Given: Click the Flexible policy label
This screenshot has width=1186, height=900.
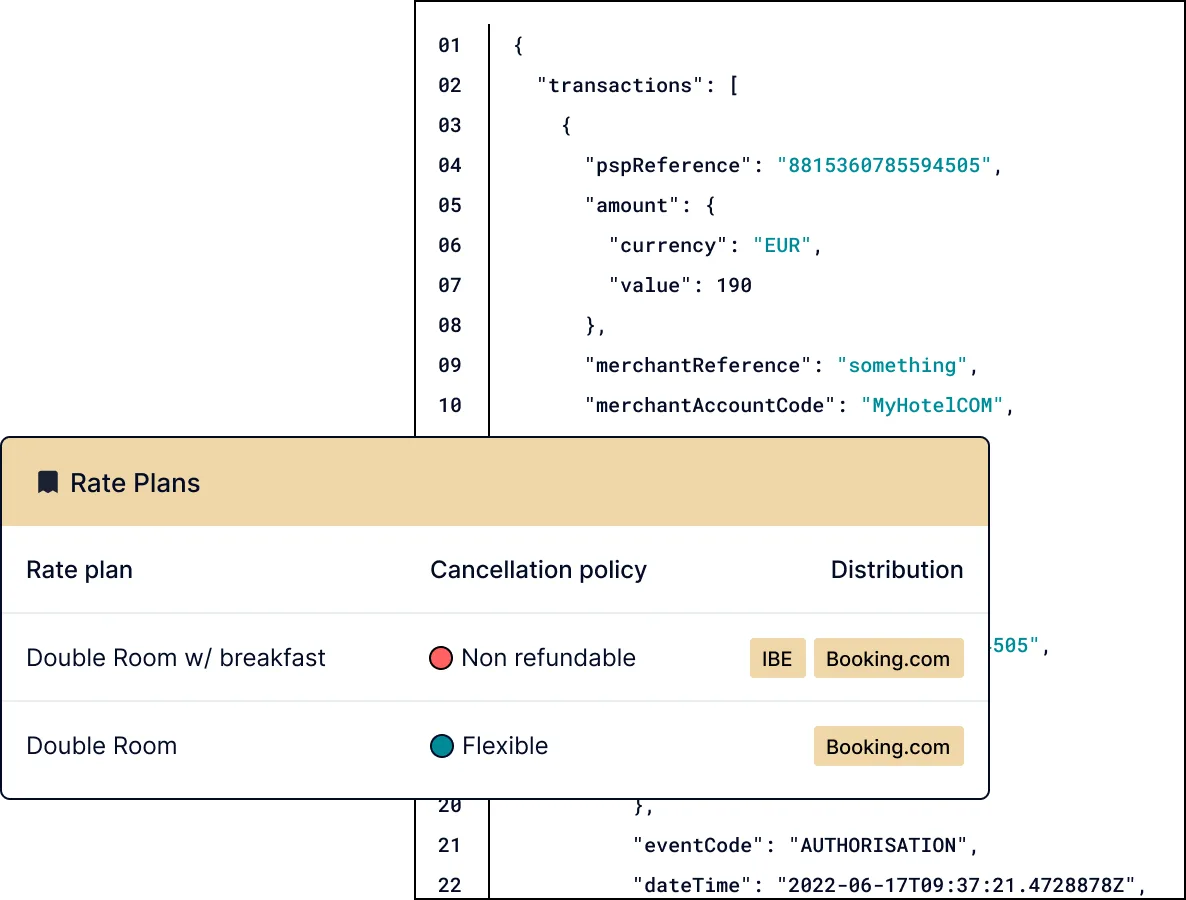Looking at the screenshot, I should click(x=505, y=746).
